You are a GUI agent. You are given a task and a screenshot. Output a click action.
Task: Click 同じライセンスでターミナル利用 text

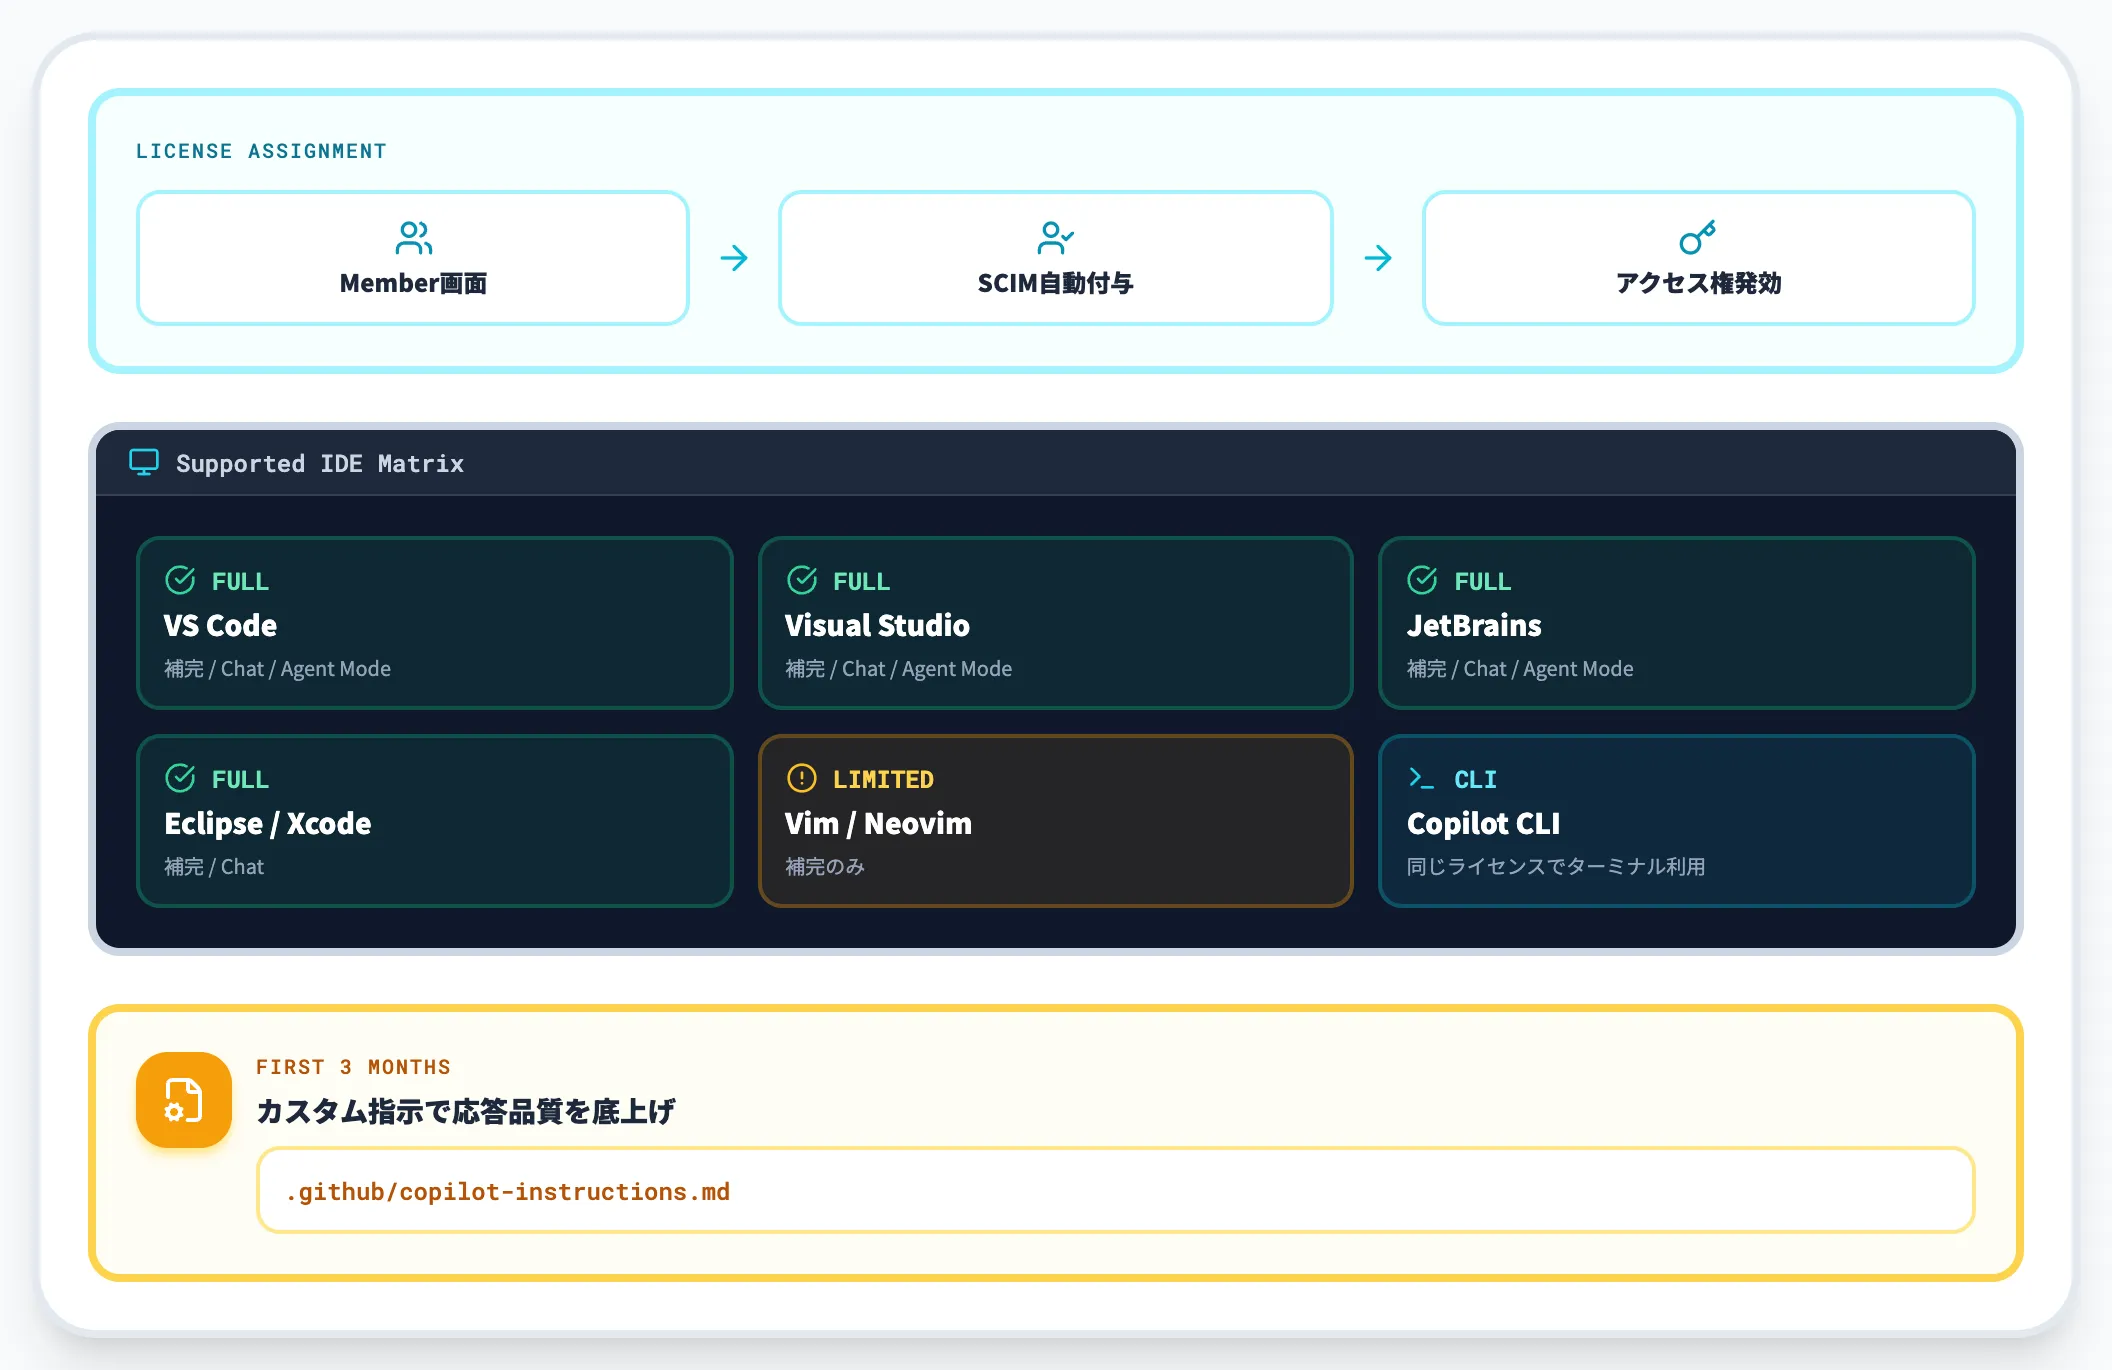[x=1556, y=867]
